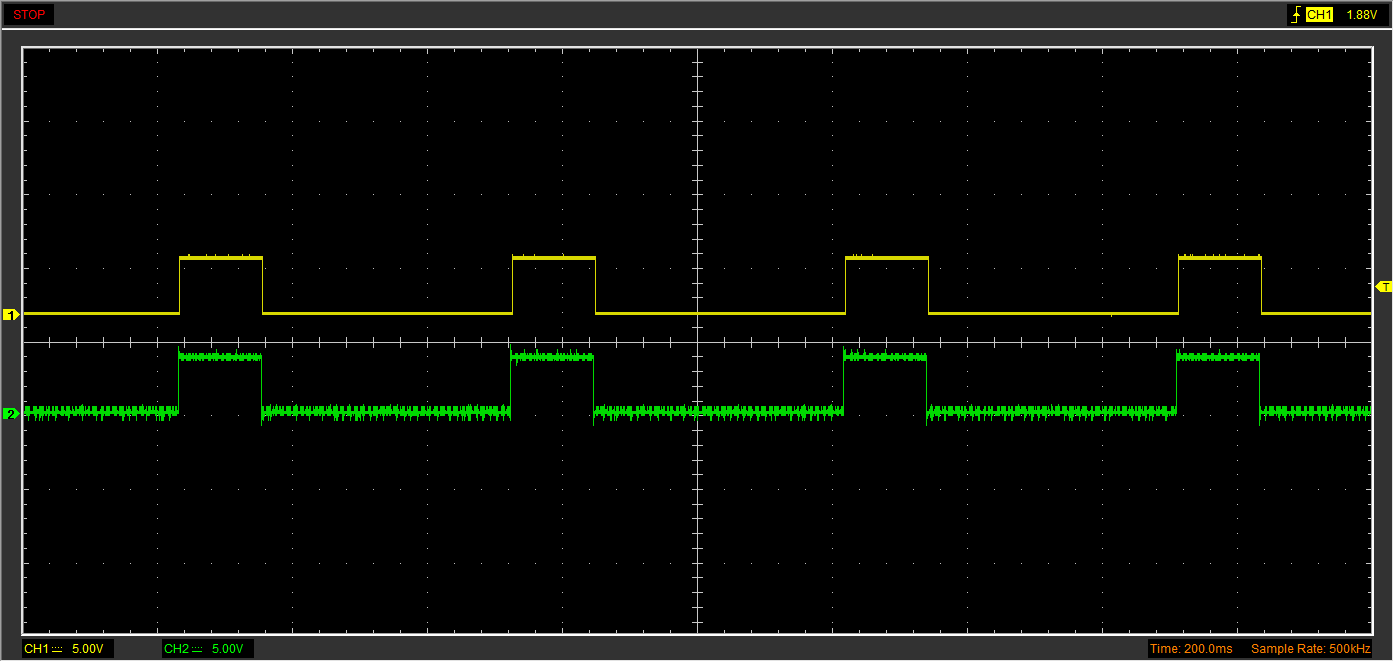Click the last green CH2 pulse top
Viewport: 1394px width, 662px height.
[1217, 356]
